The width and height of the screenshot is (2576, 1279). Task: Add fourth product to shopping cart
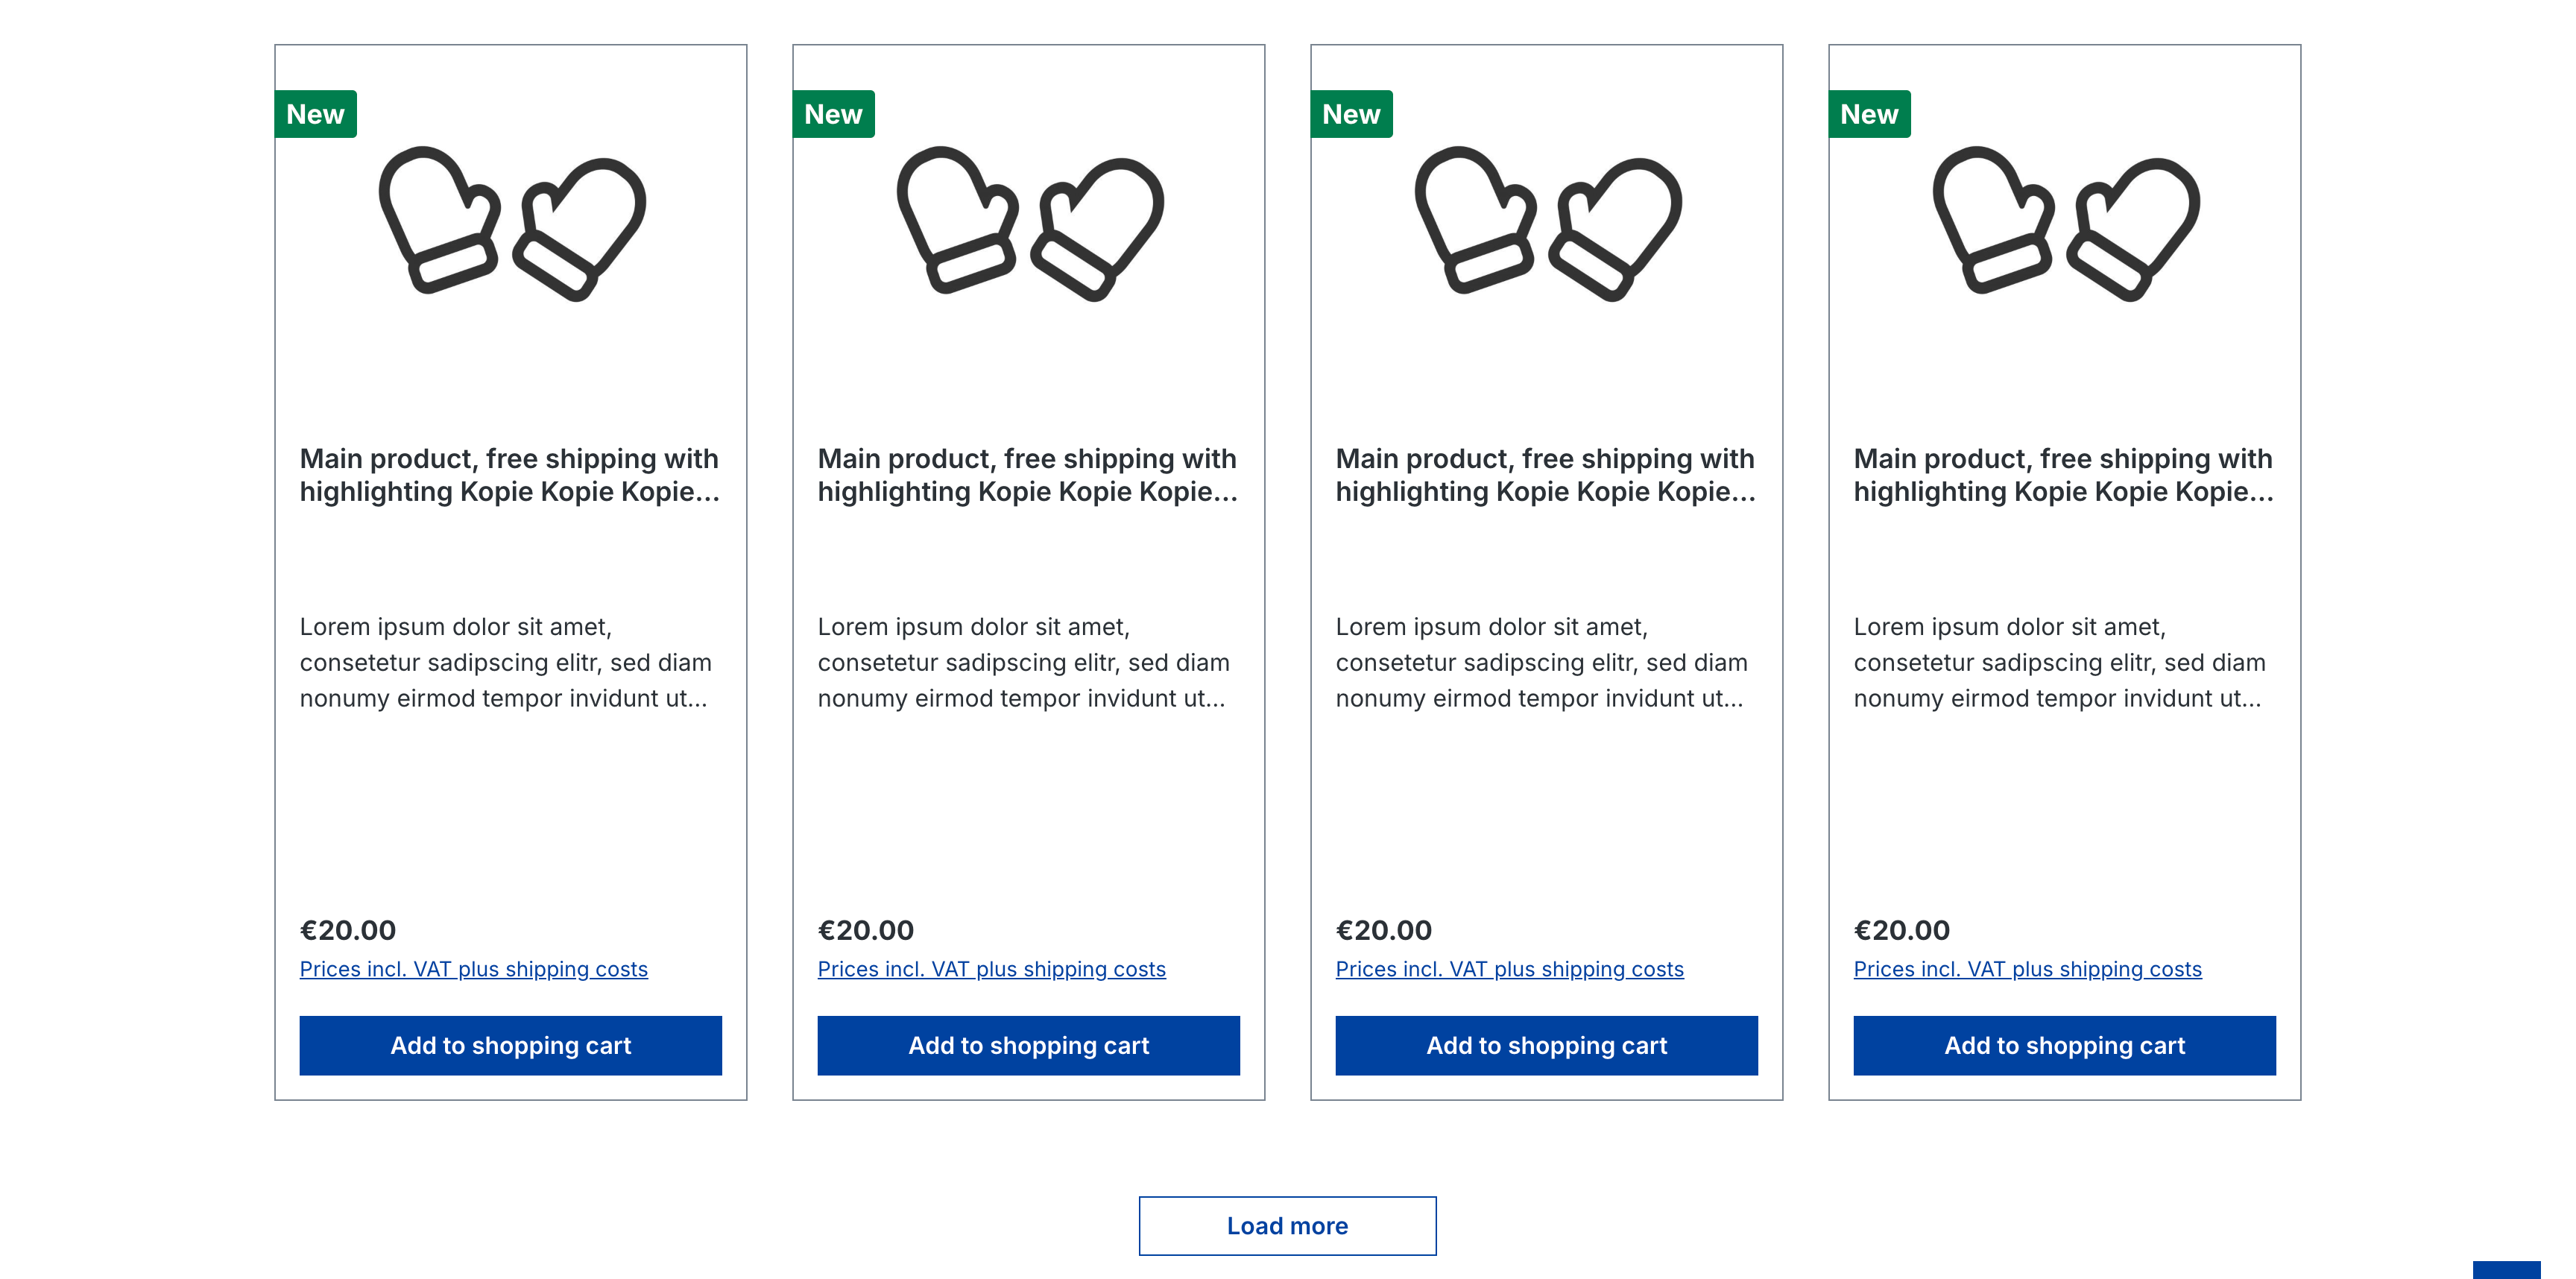[2065, 1045]
